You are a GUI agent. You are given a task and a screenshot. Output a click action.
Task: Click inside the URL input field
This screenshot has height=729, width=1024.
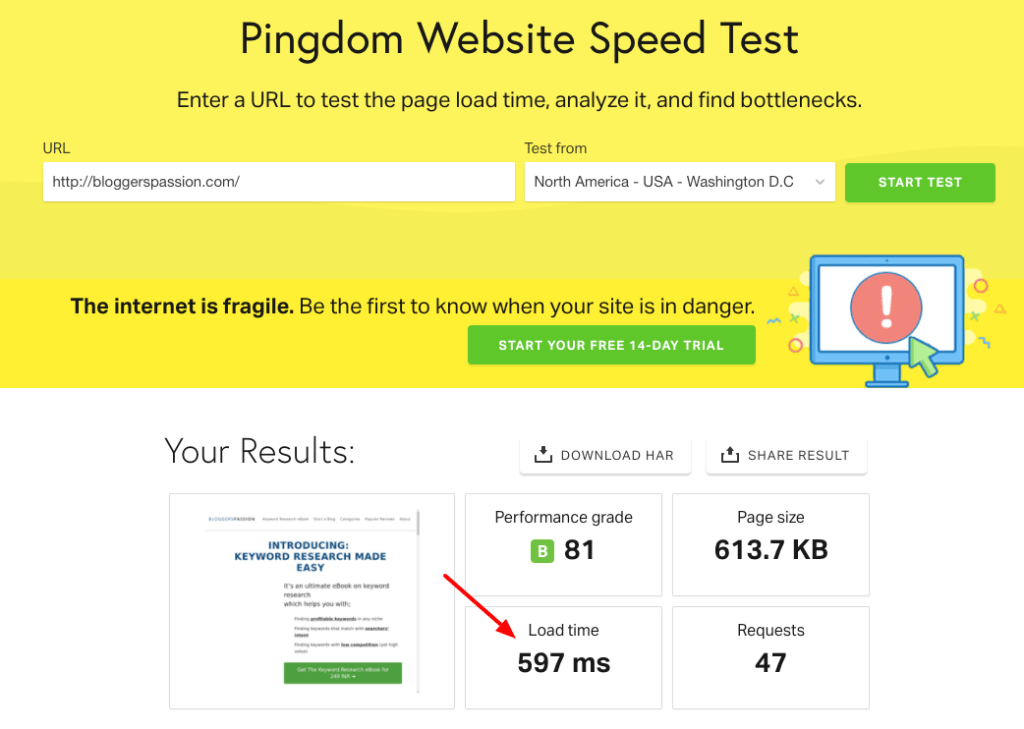coord(279,182)
